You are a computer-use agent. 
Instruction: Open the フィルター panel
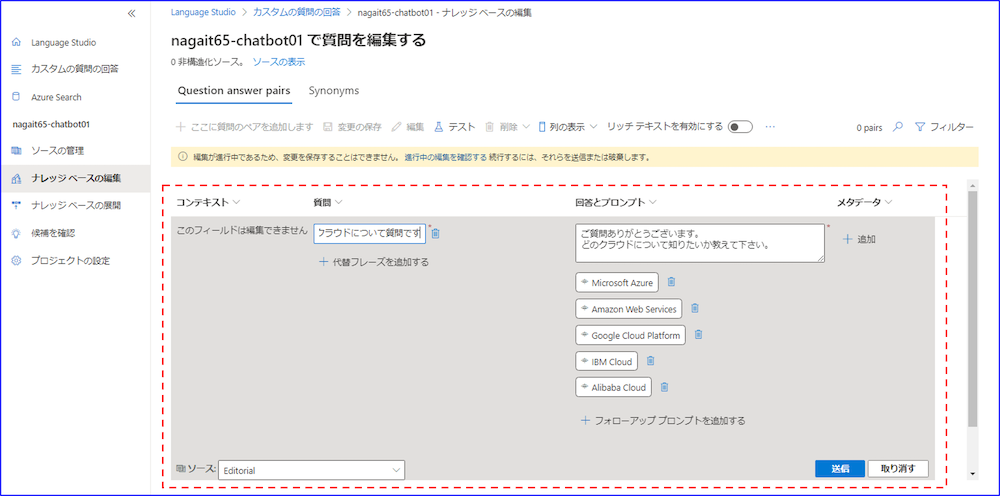[944, 127]
